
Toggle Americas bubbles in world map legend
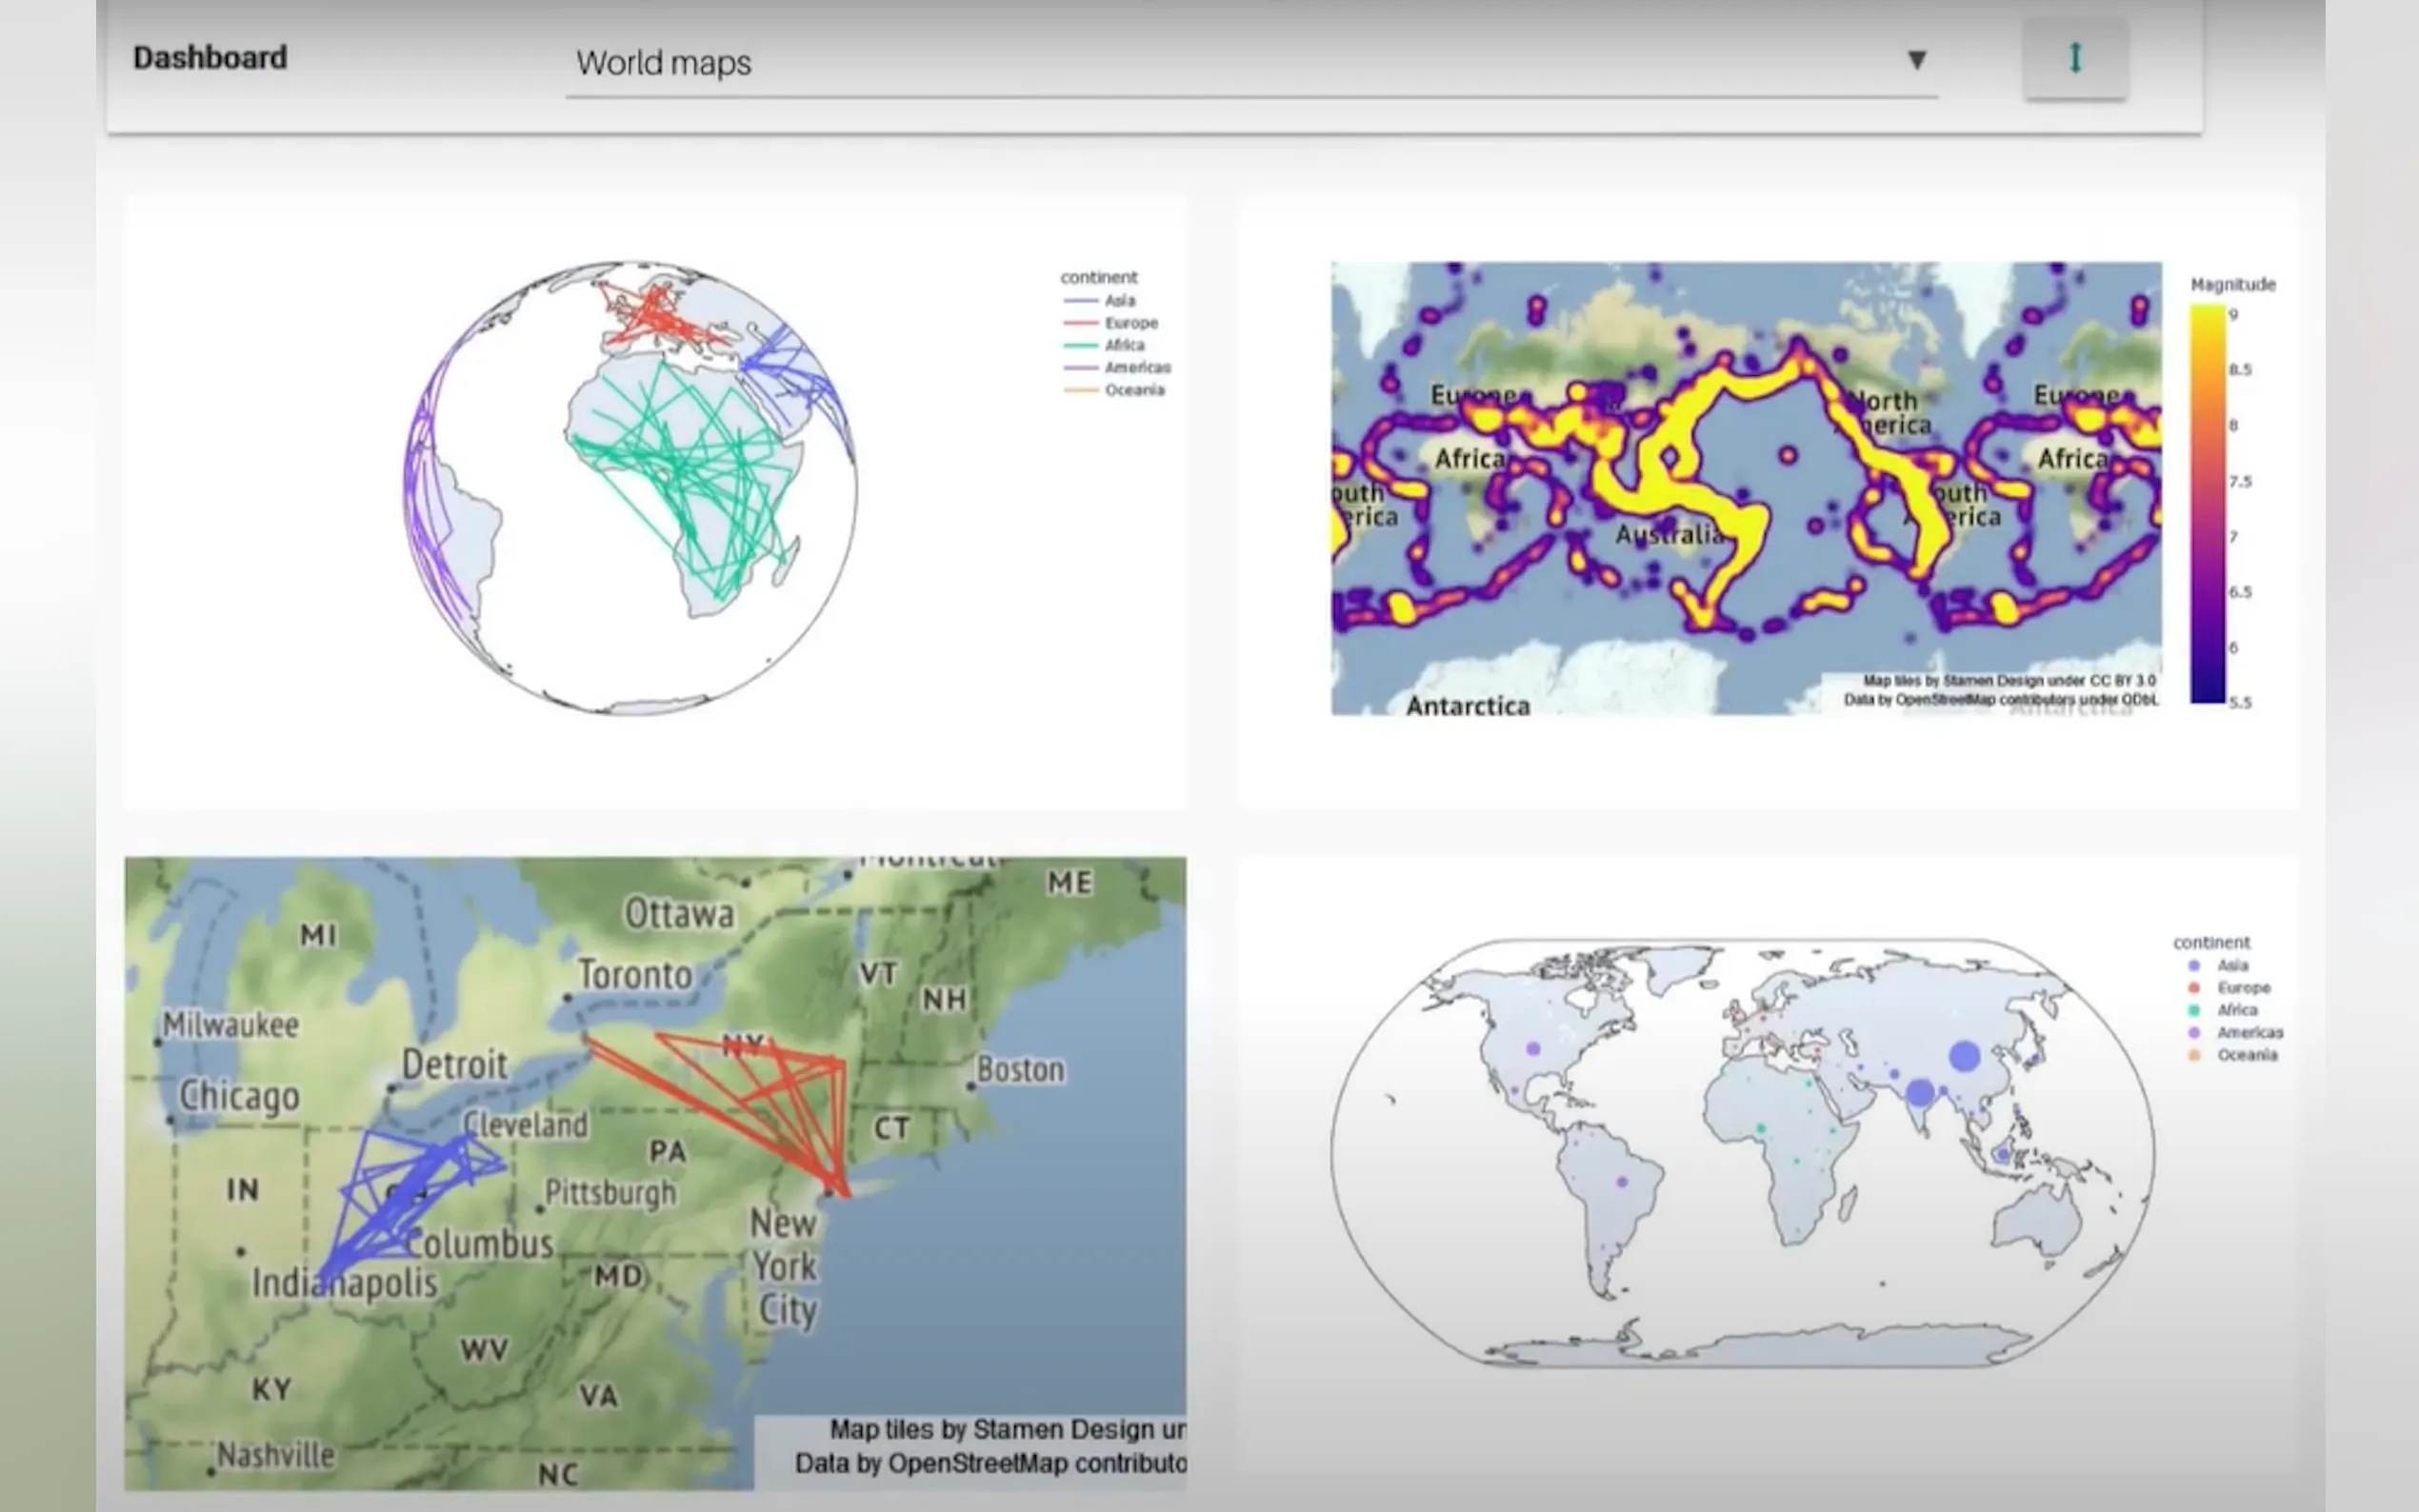[x=2249, y=1033]
